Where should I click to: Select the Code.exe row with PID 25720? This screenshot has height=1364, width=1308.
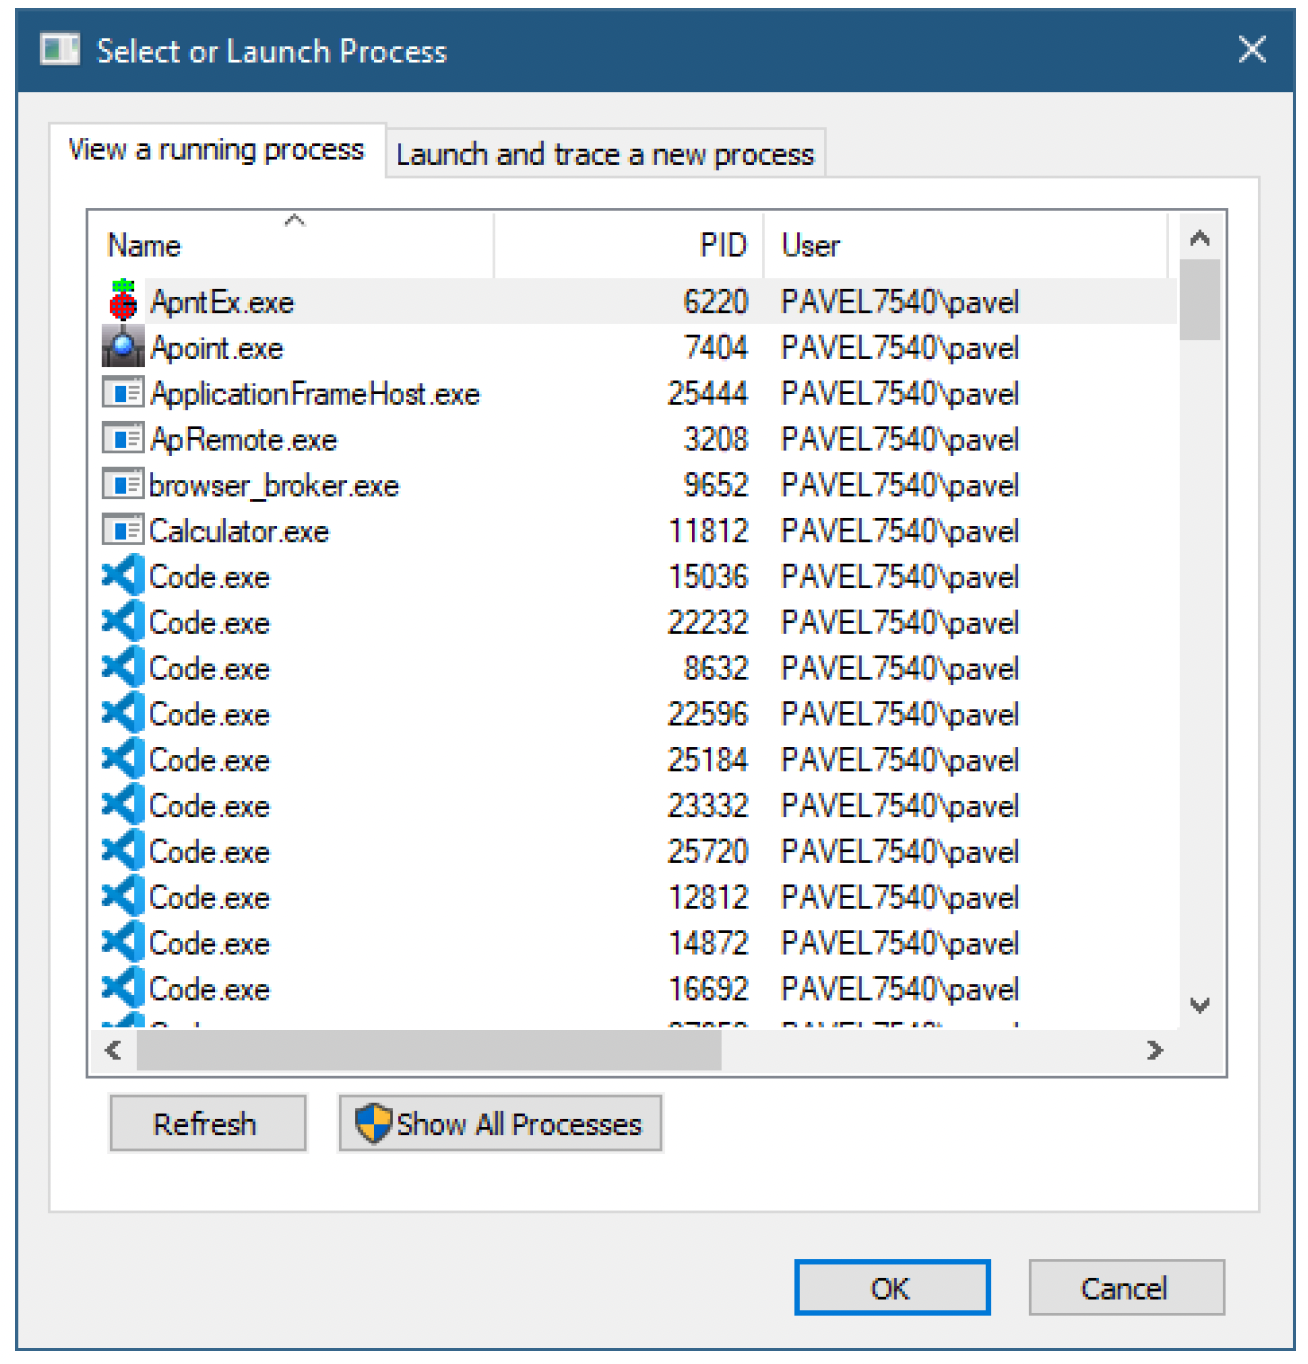pos(635,851)
